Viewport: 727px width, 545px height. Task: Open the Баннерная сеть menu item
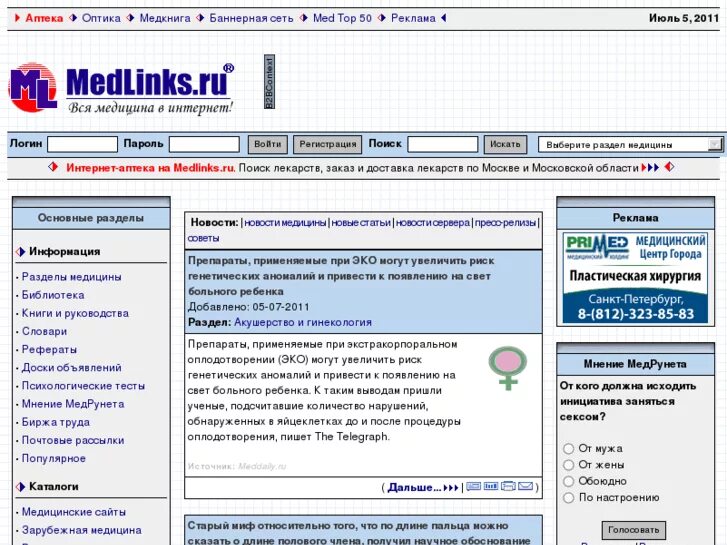251,18
